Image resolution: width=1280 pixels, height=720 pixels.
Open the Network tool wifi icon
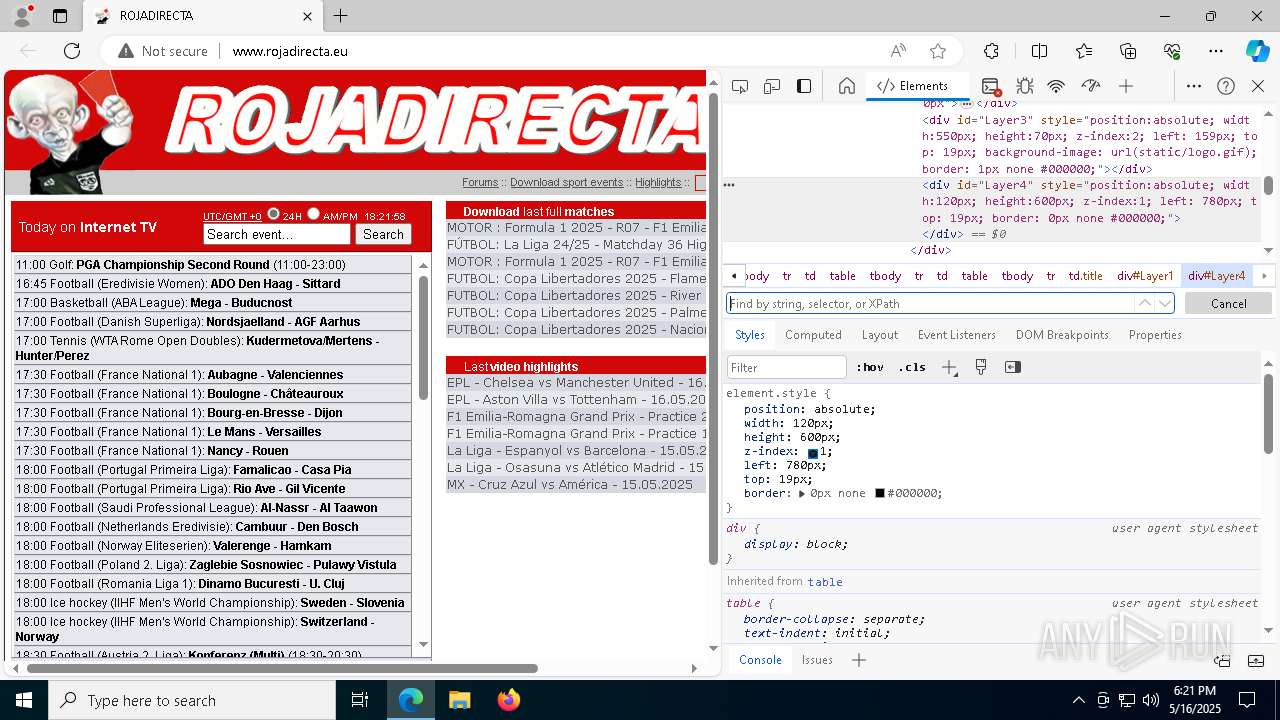pos(1056,86)
